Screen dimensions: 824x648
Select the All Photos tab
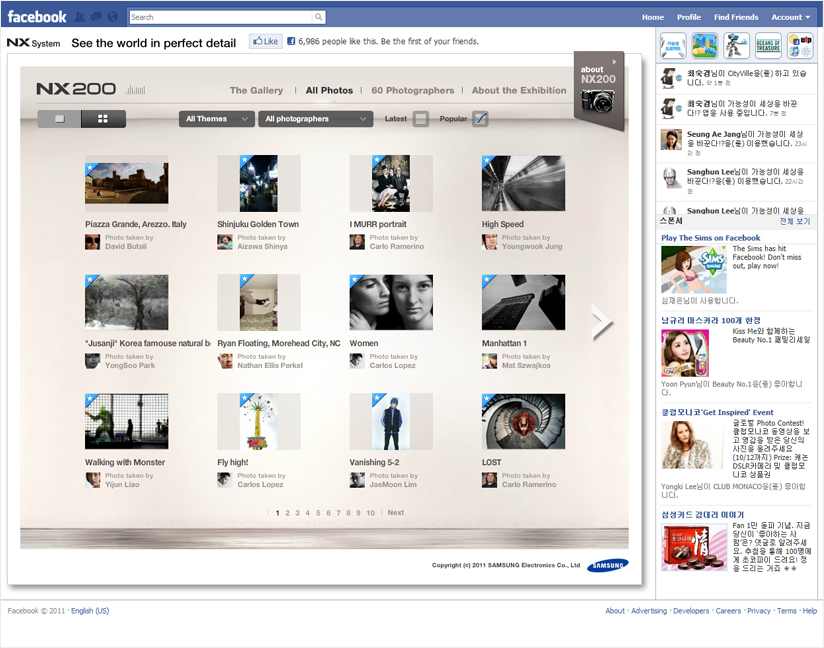(329, 90)
